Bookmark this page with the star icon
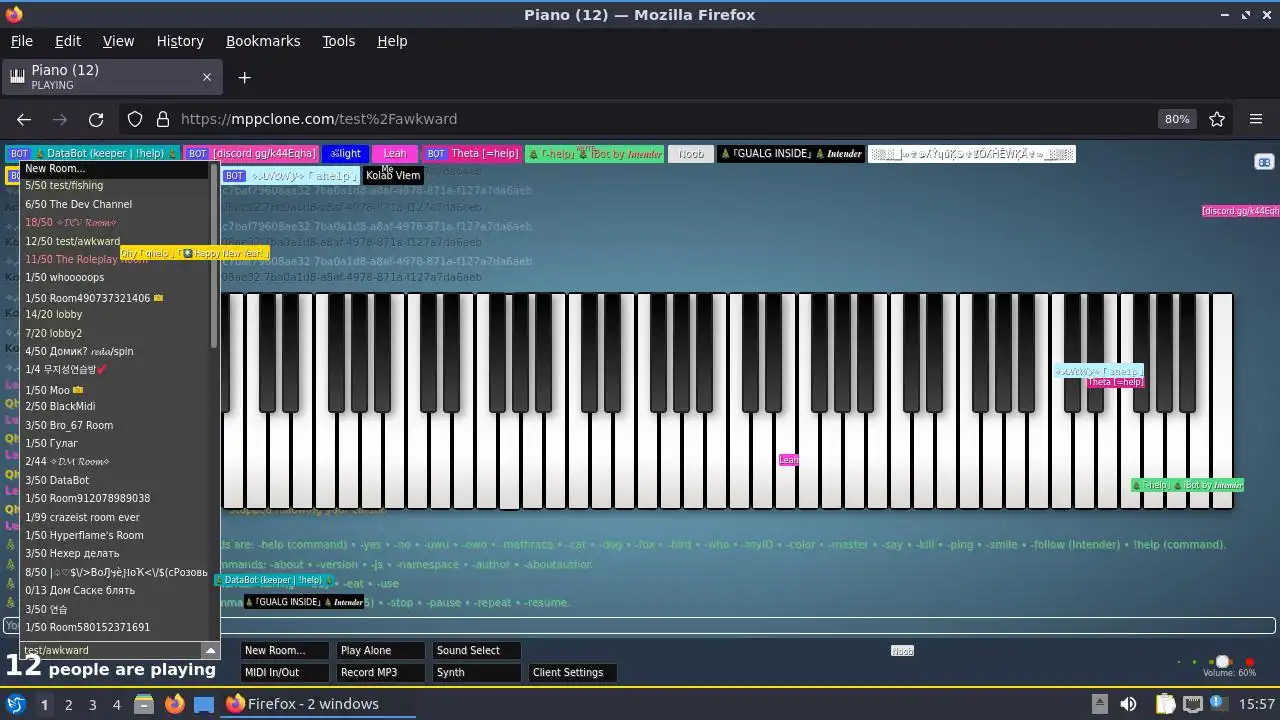1280x720 pixels. 1217,119
